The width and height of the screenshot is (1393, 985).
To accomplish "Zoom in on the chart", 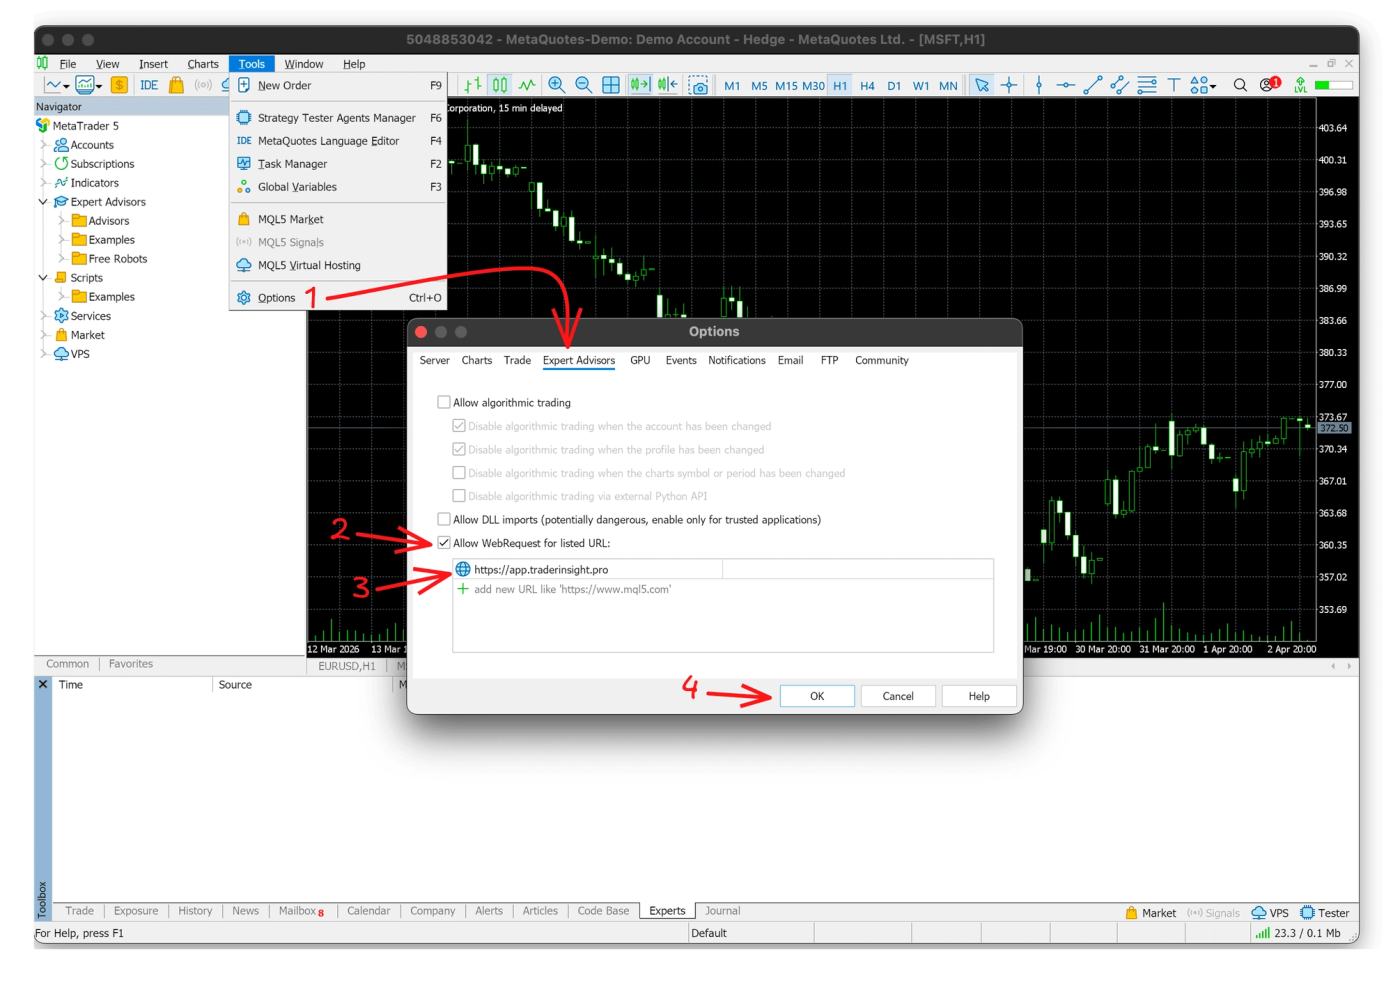I will [x=557, y=85].
